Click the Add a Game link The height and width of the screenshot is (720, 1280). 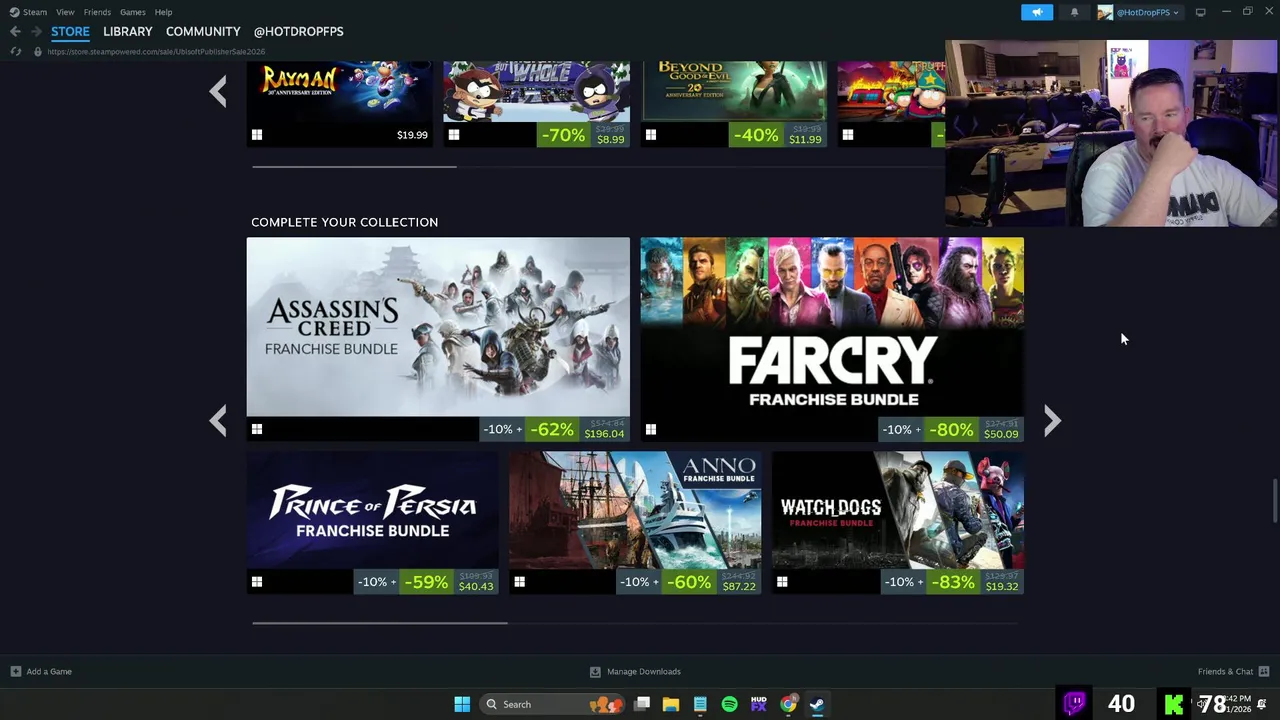(x=49, y=671)
